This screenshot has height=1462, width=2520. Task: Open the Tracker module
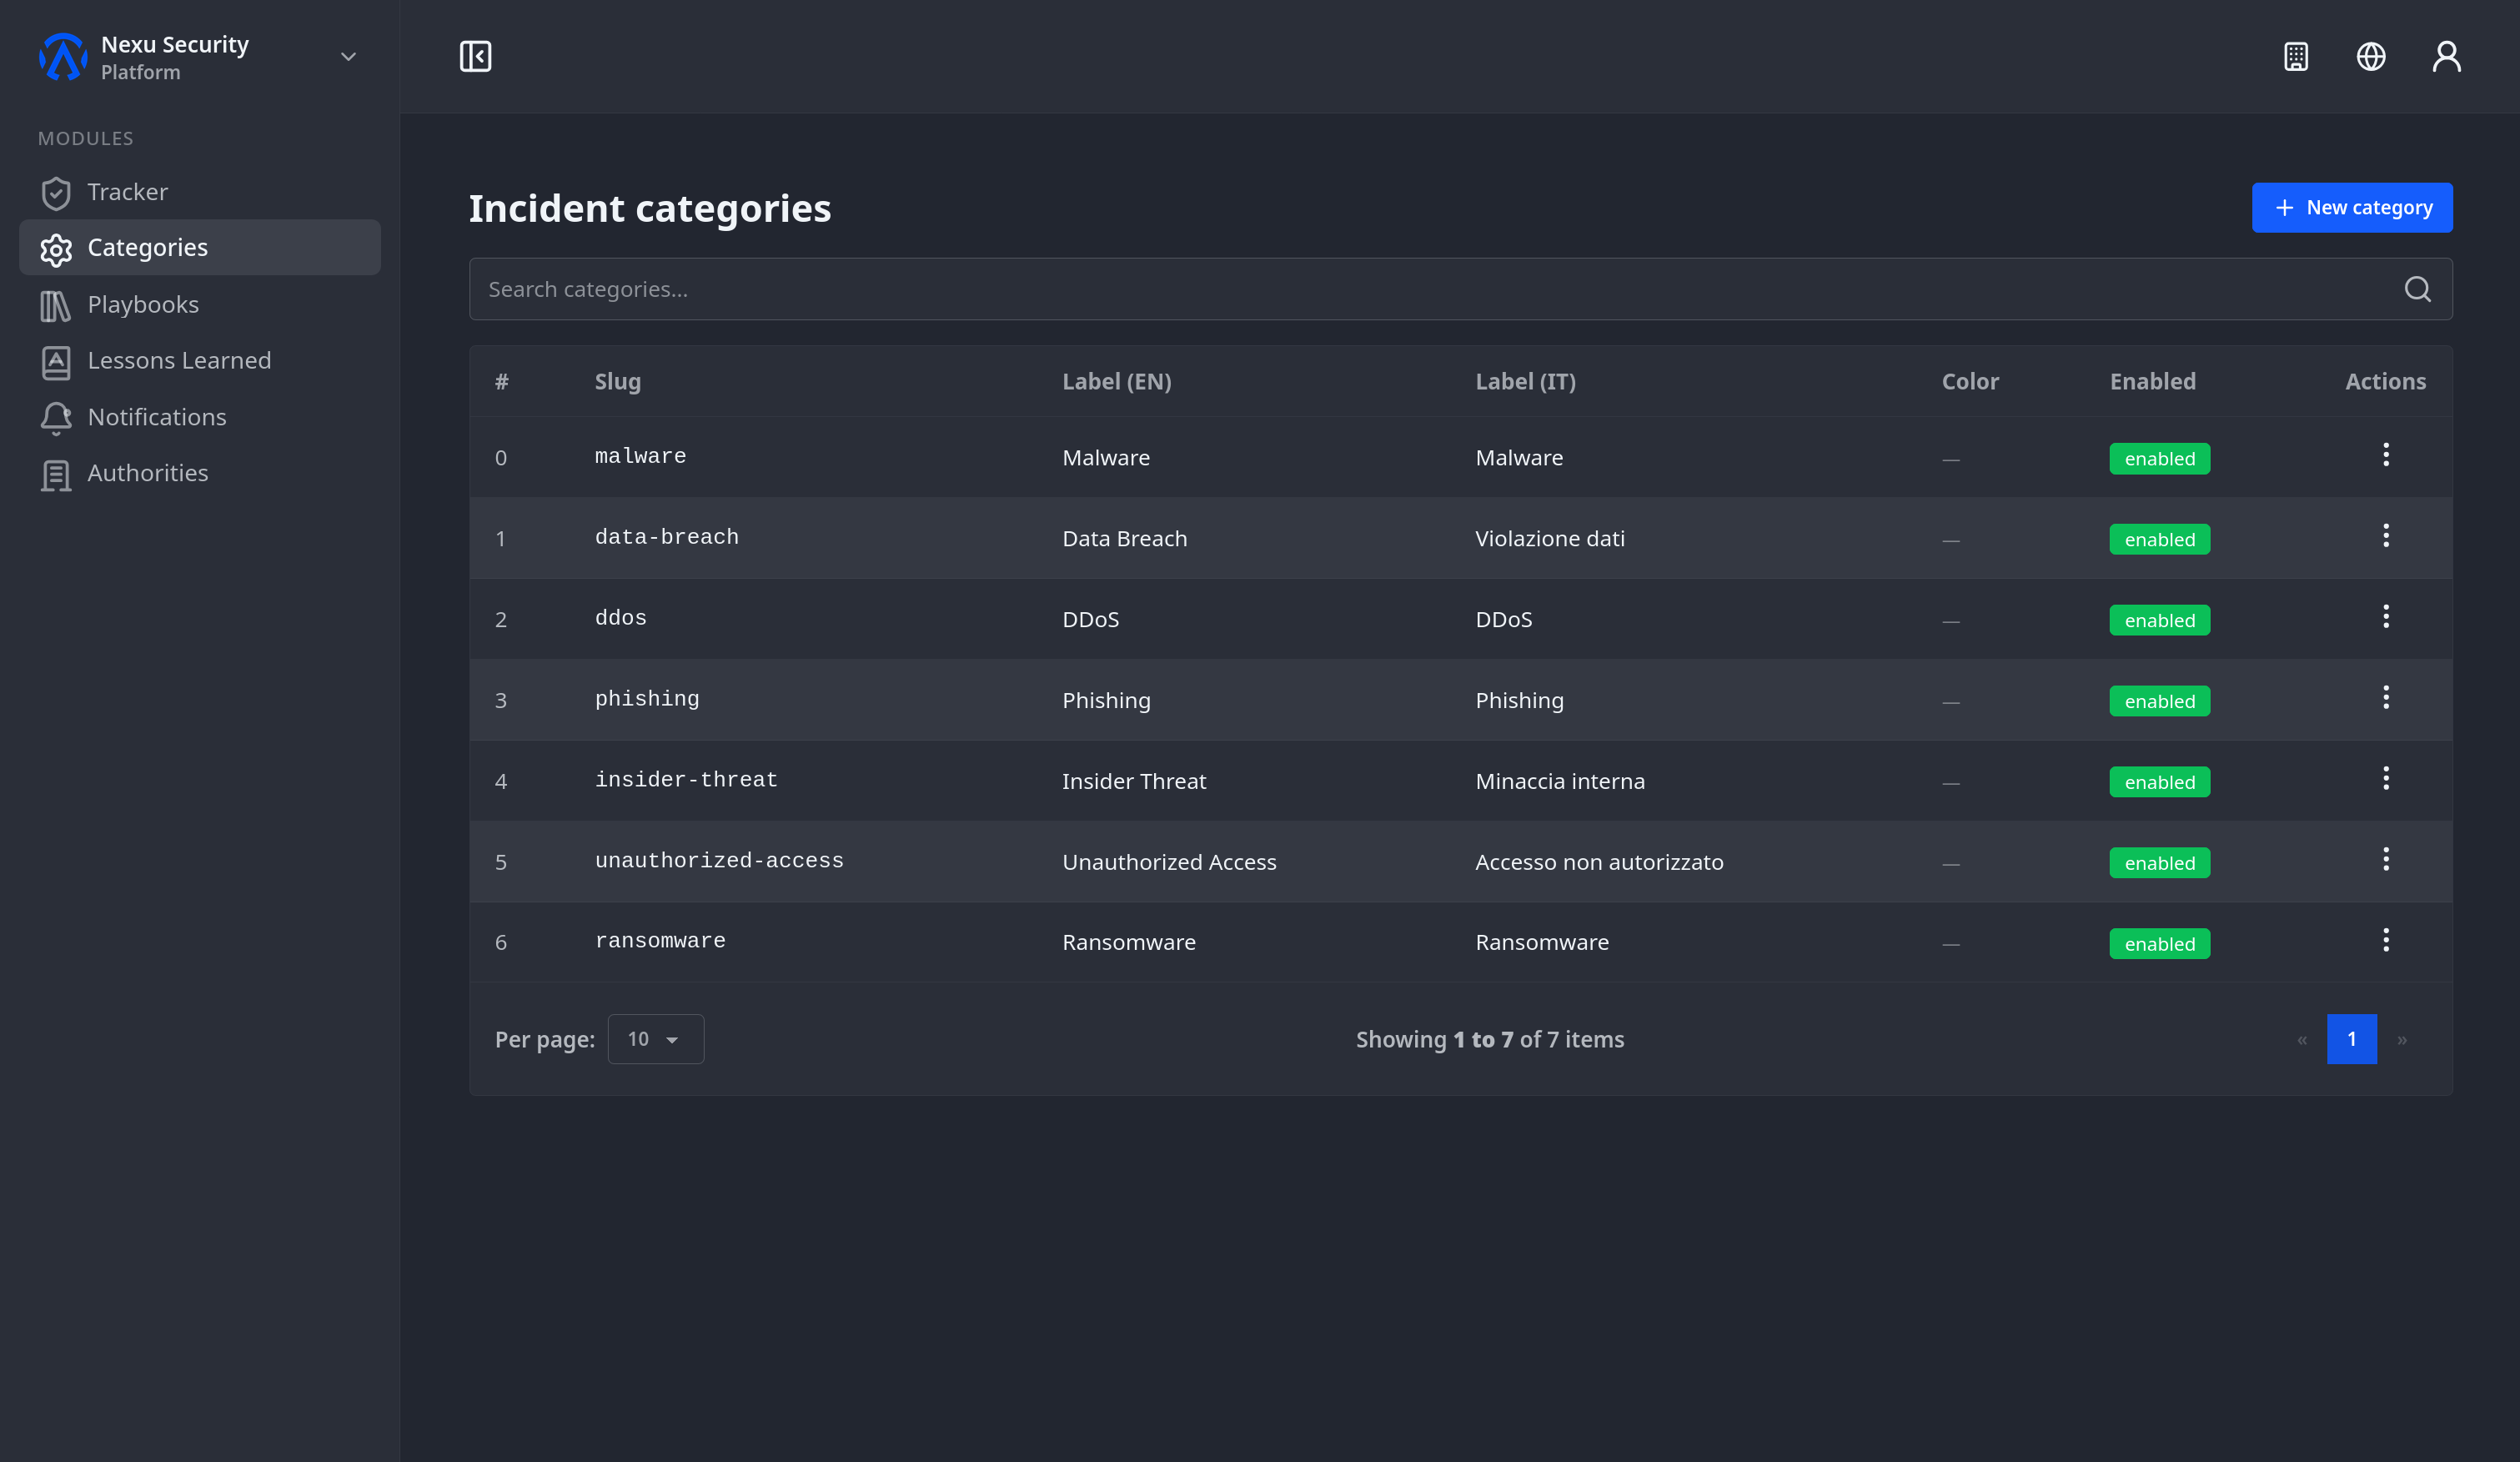click(200, 192)
